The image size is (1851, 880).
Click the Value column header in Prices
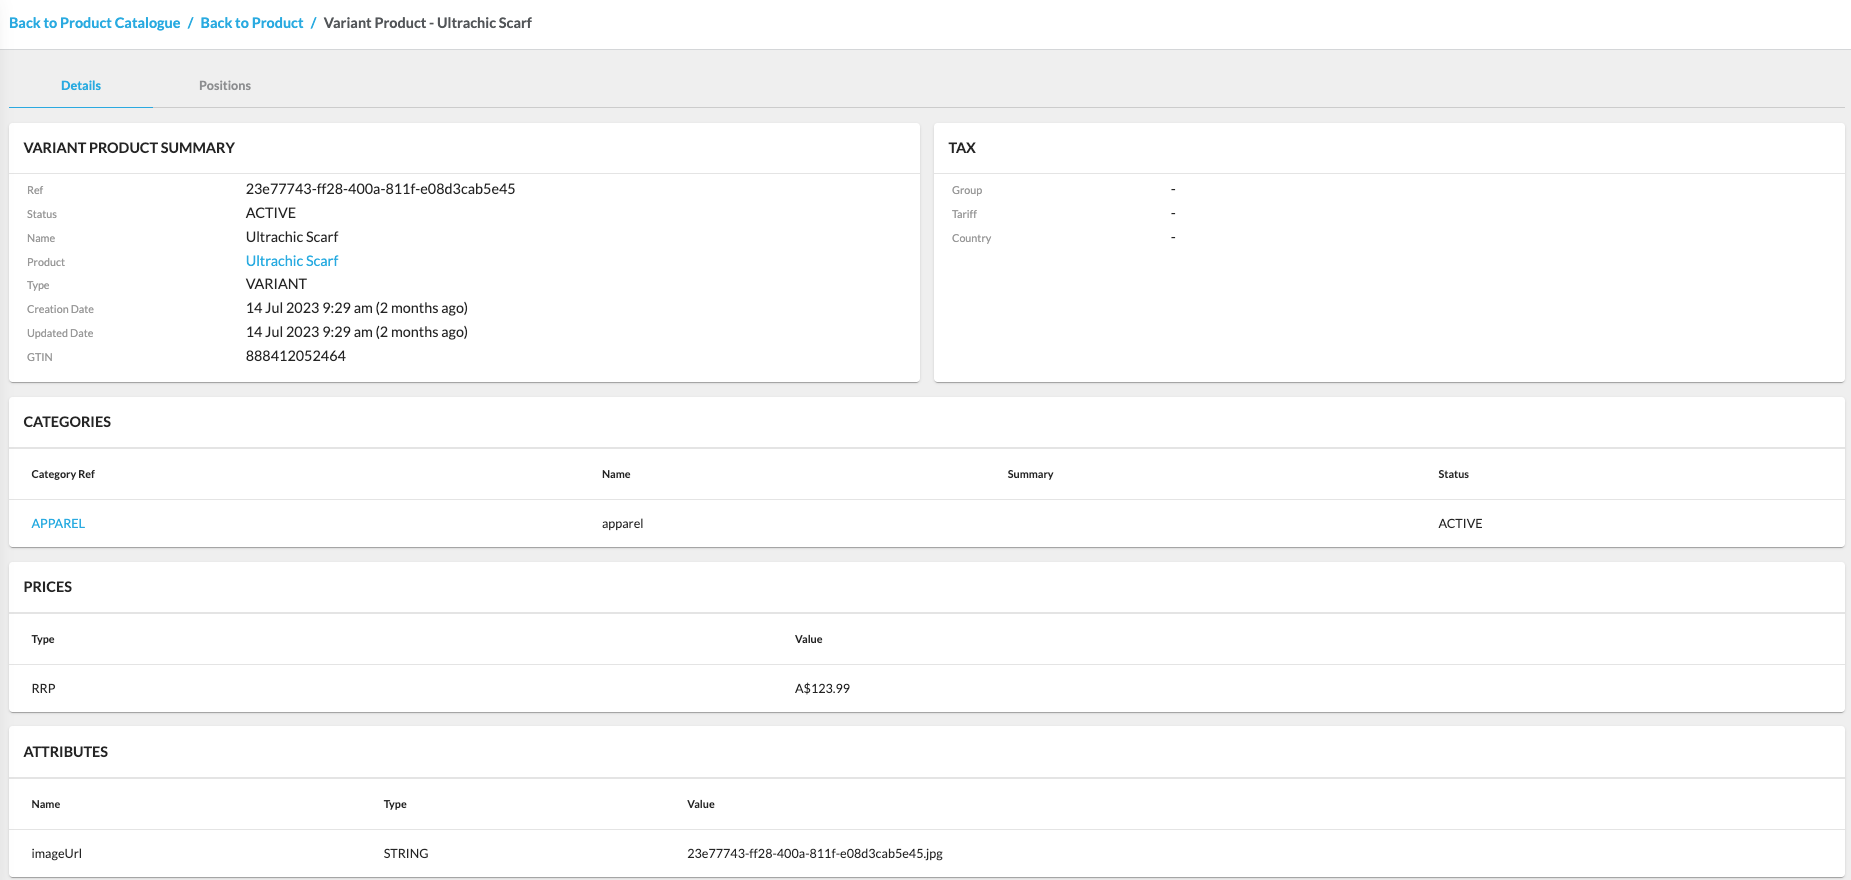pos(808,640)
